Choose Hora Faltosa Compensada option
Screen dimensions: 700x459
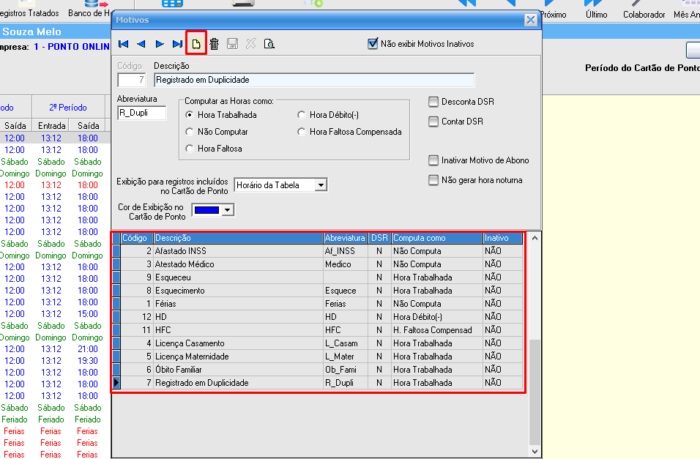pyautogui.click(x=302, y=132)
